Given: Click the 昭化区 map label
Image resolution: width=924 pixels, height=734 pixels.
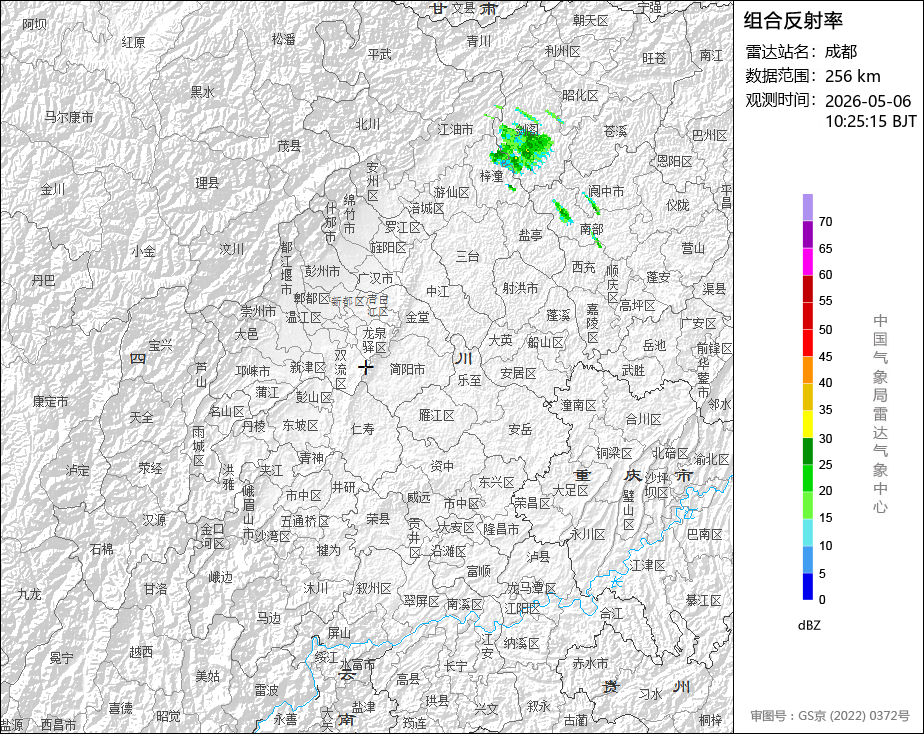Looking at the screenshot, I should pos(580,95).
